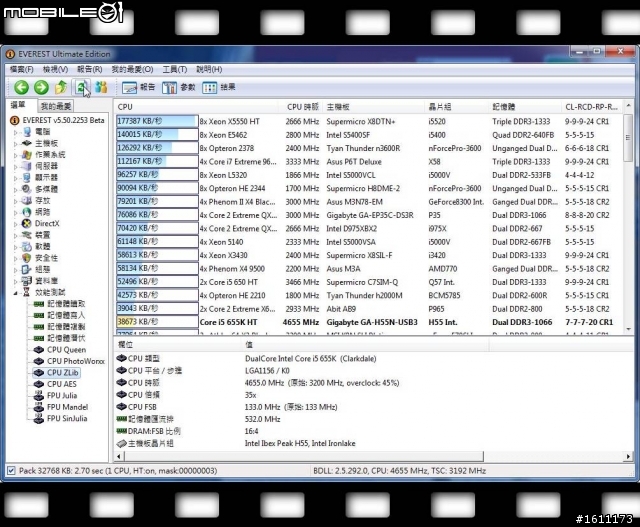Image resolution: width=640 pixels, height=527 pixels.
Task: Open the CPU Queen benchmark
Action: [60, 349]
